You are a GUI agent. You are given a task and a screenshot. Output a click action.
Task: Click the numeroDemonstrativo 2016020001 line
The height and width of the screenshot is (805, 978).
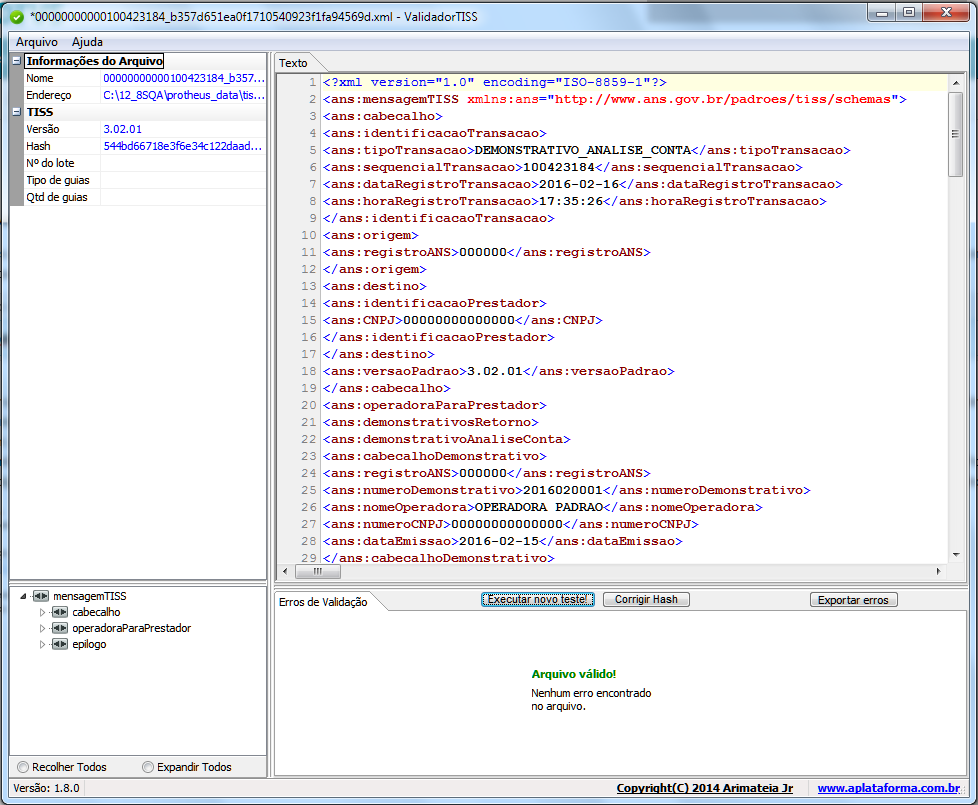click(566, 490)
